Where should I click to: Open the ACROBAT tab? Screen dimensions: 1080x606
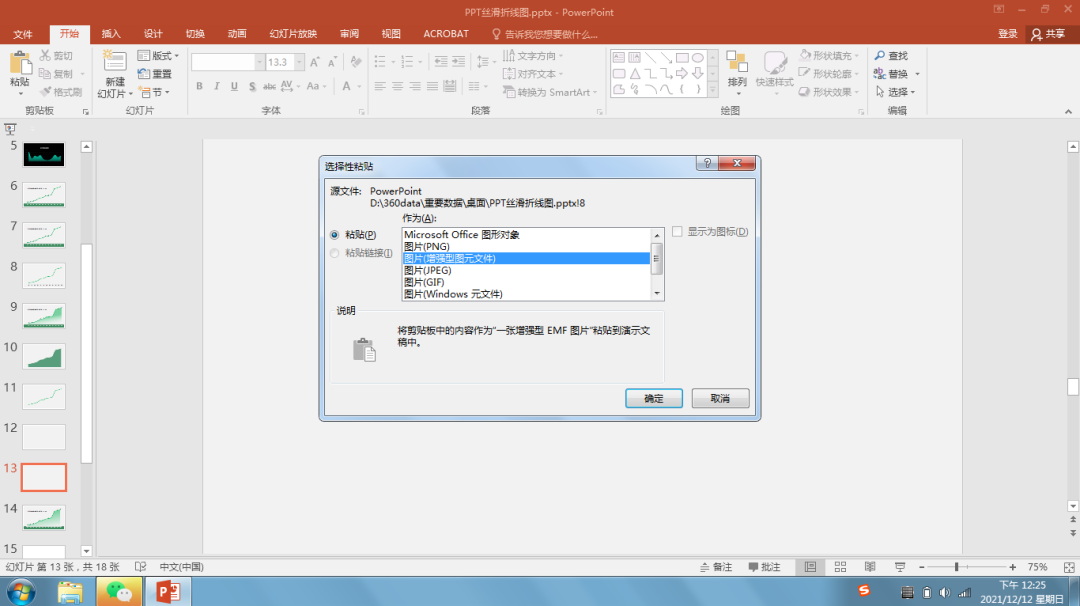pyautogui.click(x=446, y=34)
